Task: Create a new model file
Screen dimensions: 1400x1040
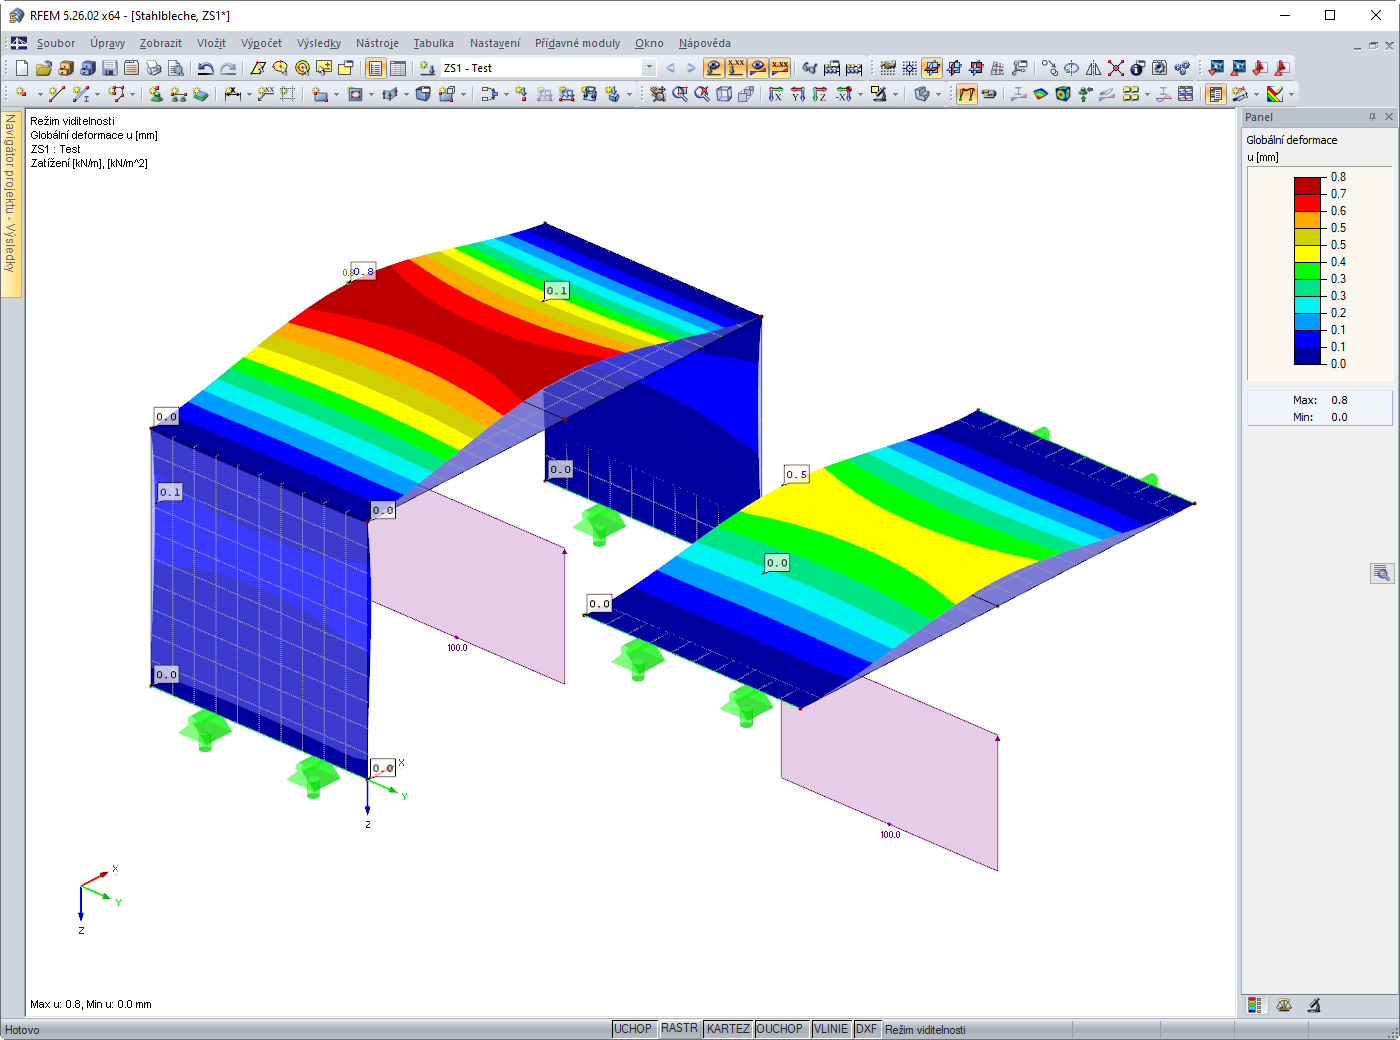Action: pos(22,68)
